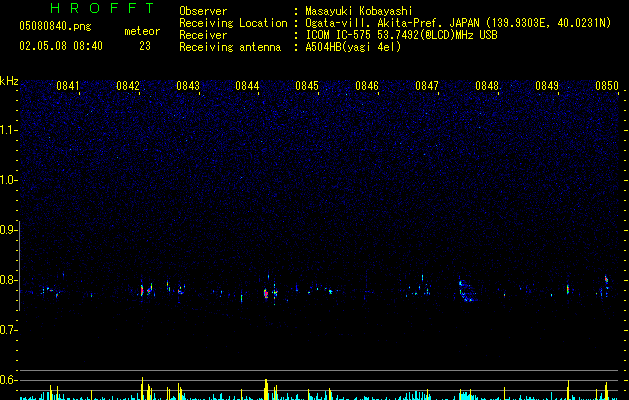
Task: Click the 0.6 kHz axis label
Action: click(x=7, y=380)
